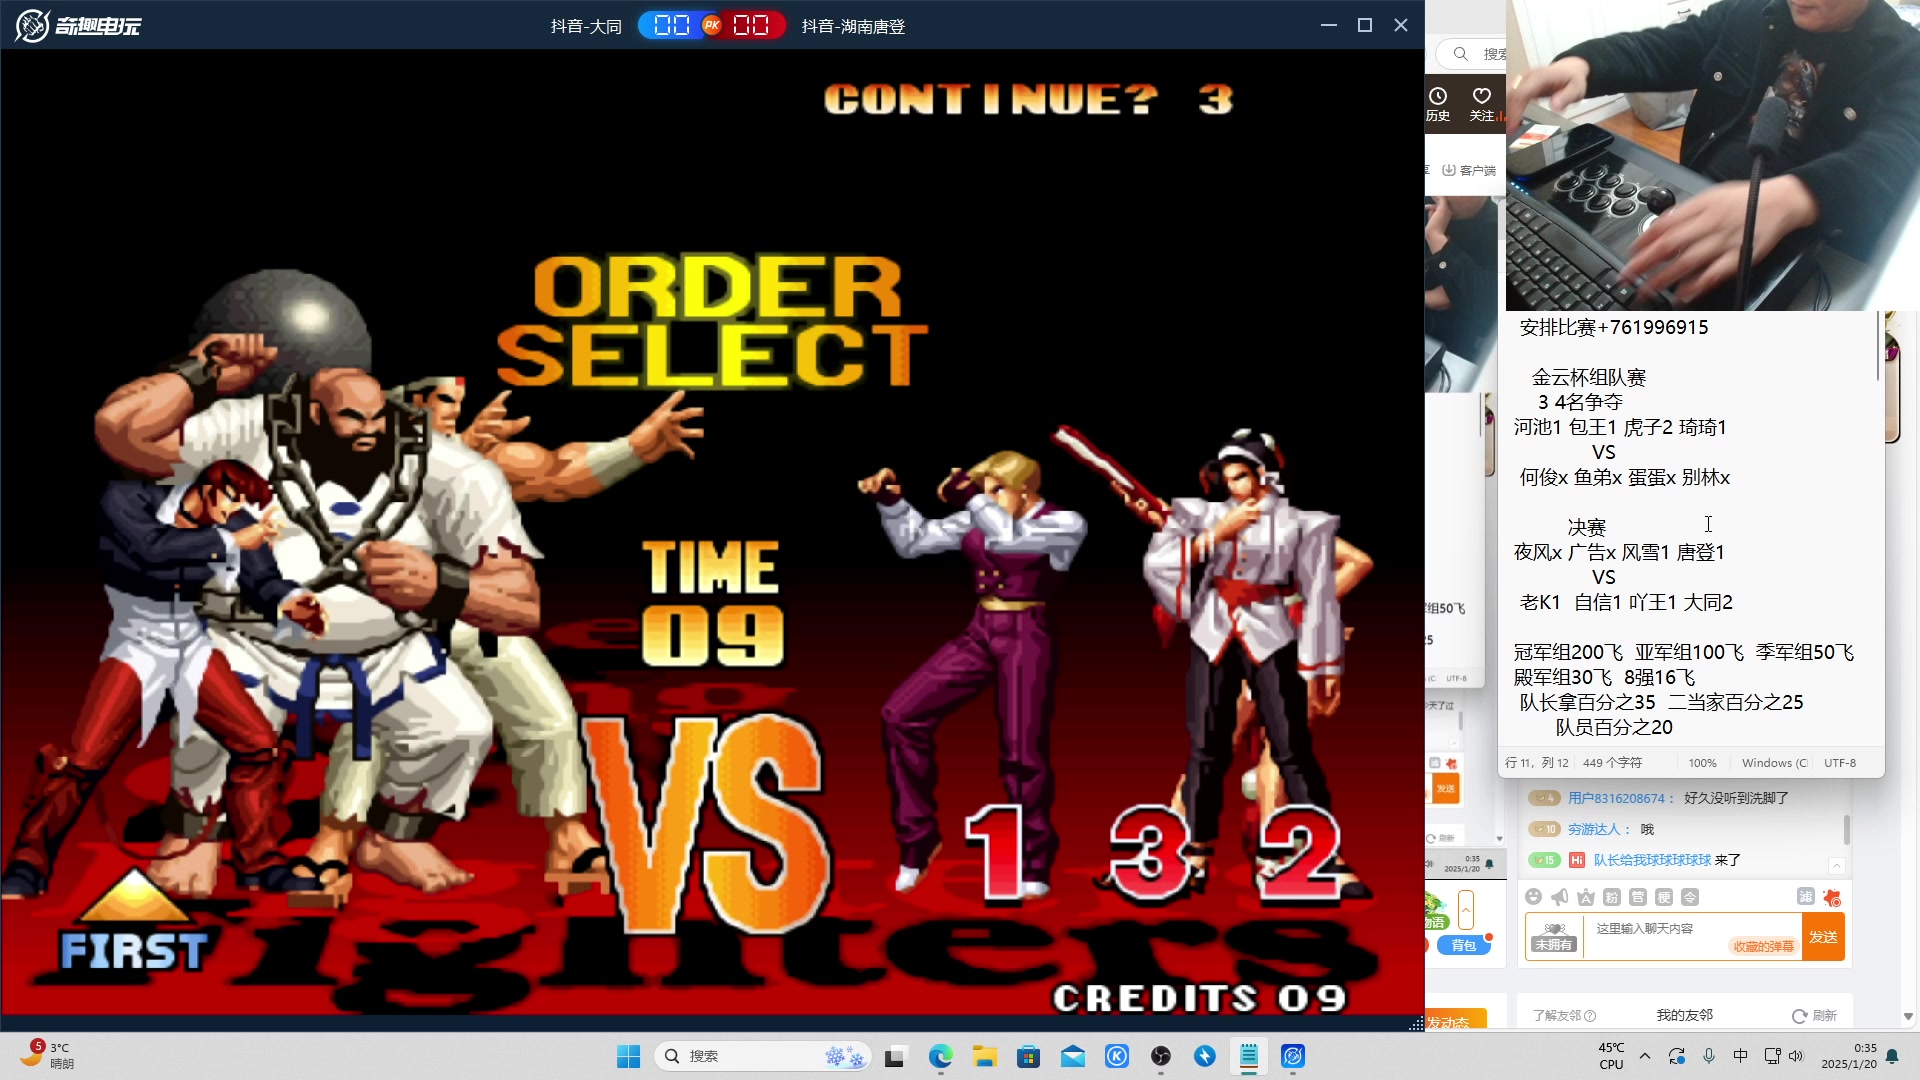Click the 客户端 download client link
Viewport: 1920px width, 1080px height.
point(1469,171)
